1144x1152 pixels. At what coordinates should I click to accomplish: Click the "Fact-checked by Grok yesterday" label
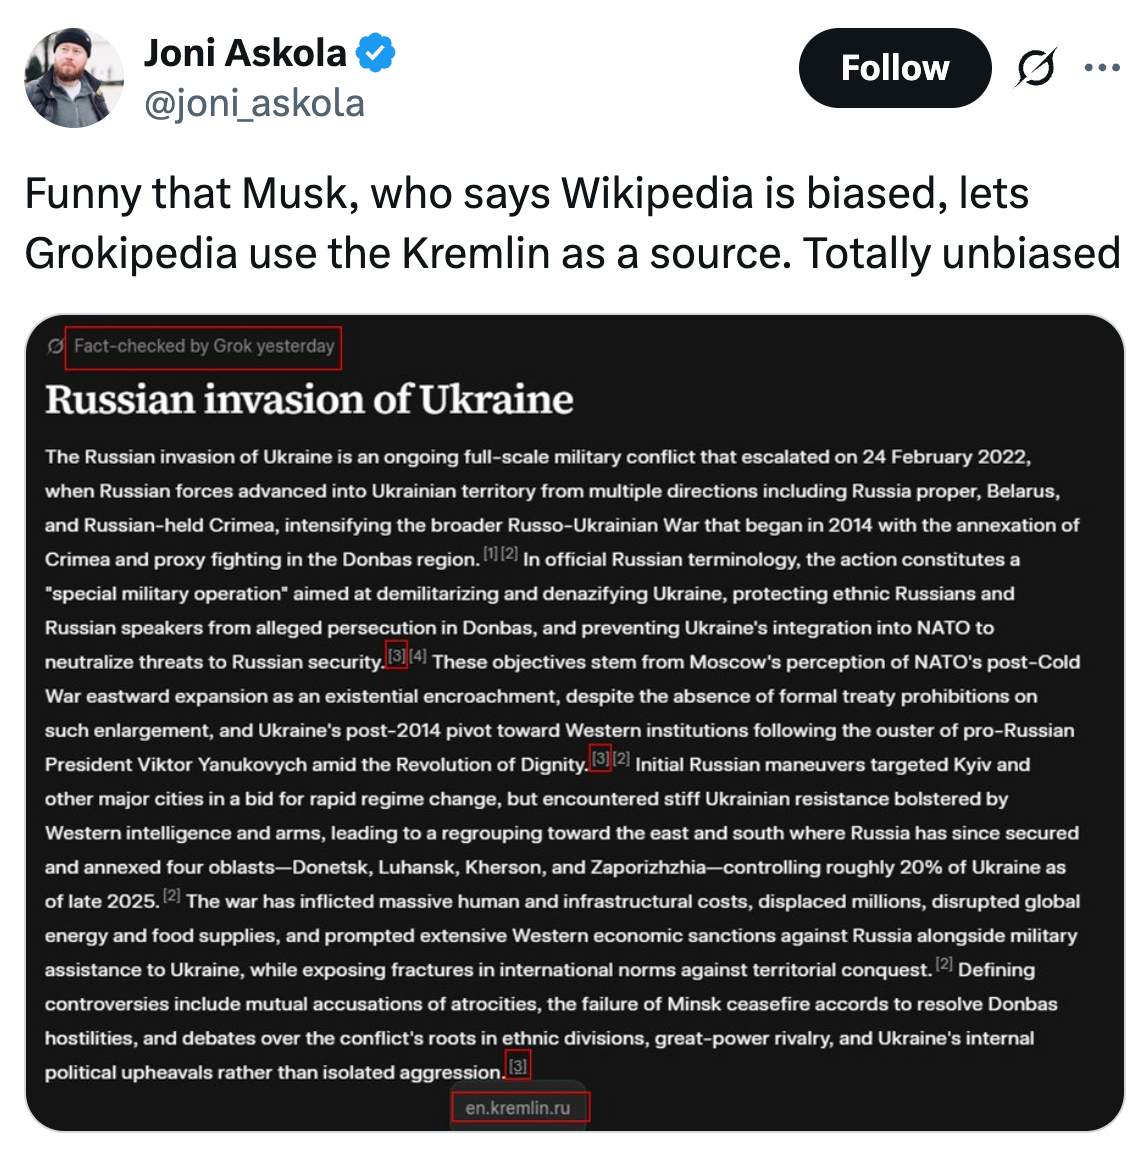click(204, 347)
